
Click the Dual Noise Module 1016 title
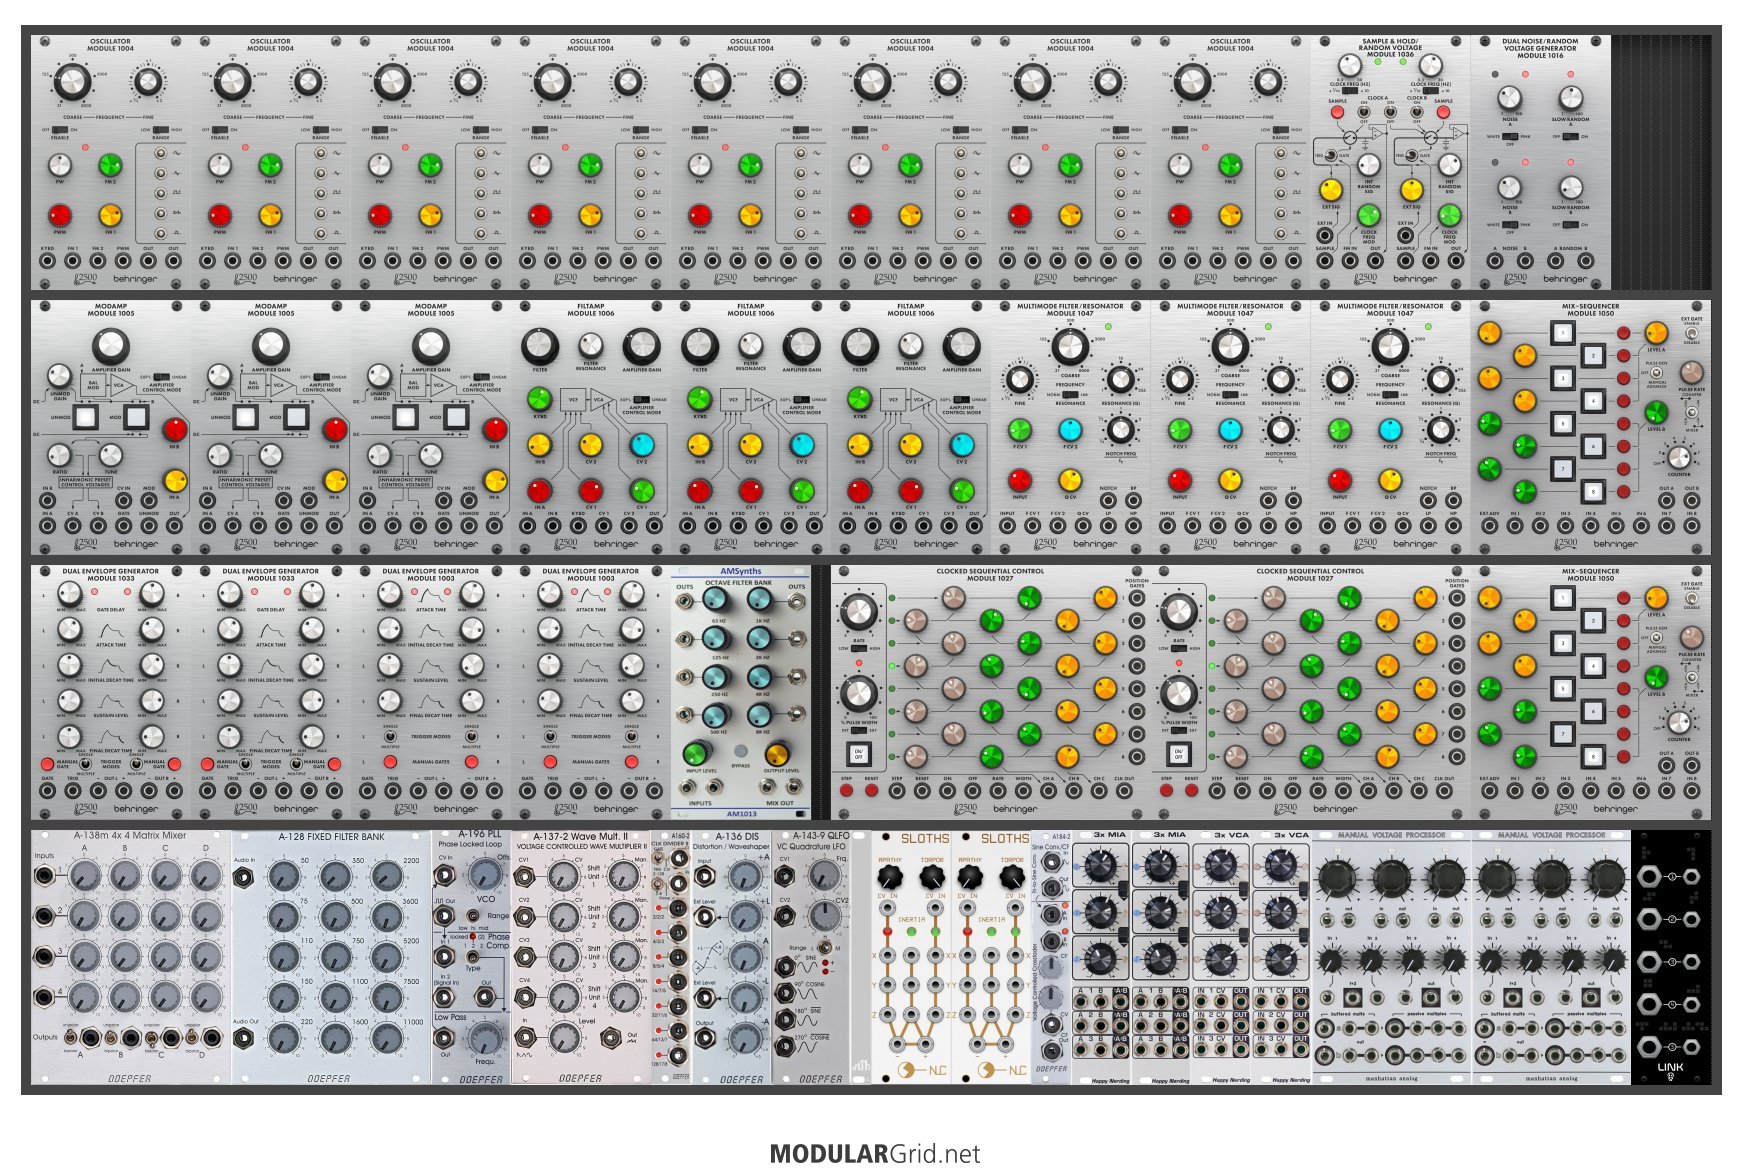tap(1540, 49)
